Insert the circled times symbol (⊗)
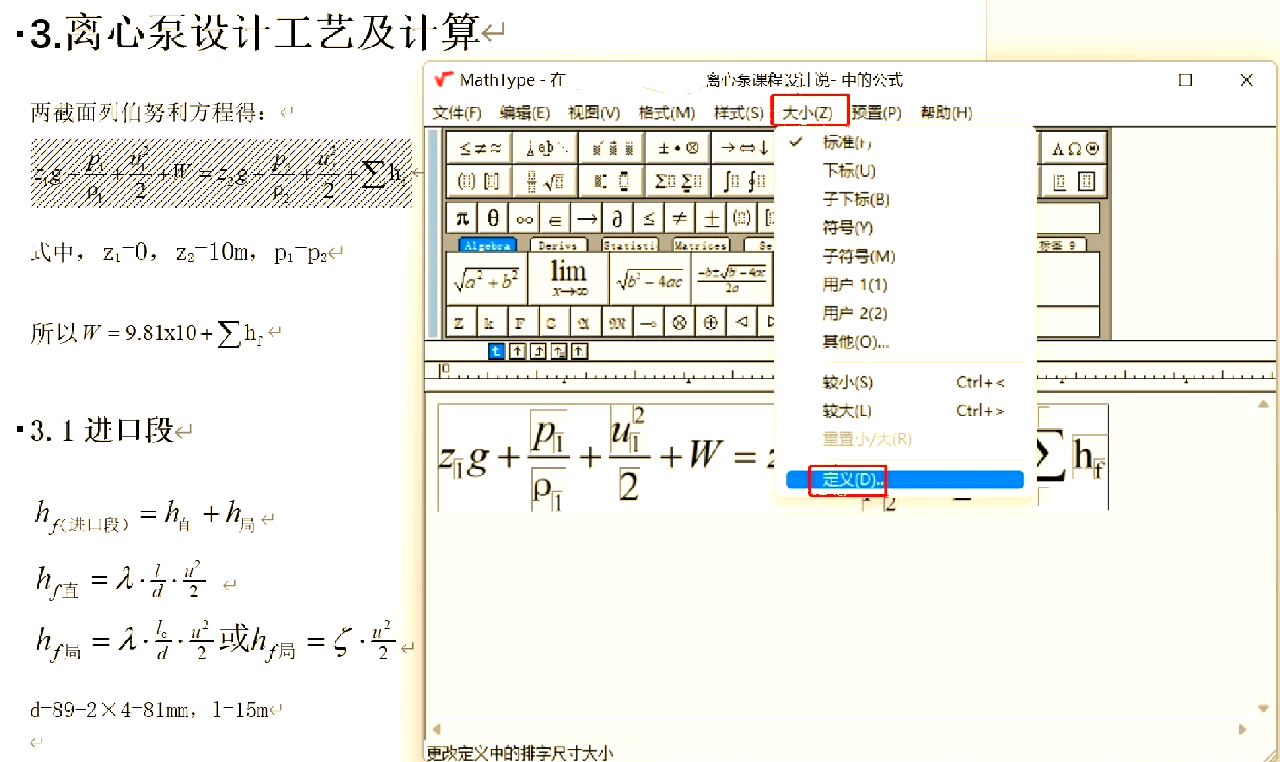Viewport: 1280px width, 762px height. 679,323
